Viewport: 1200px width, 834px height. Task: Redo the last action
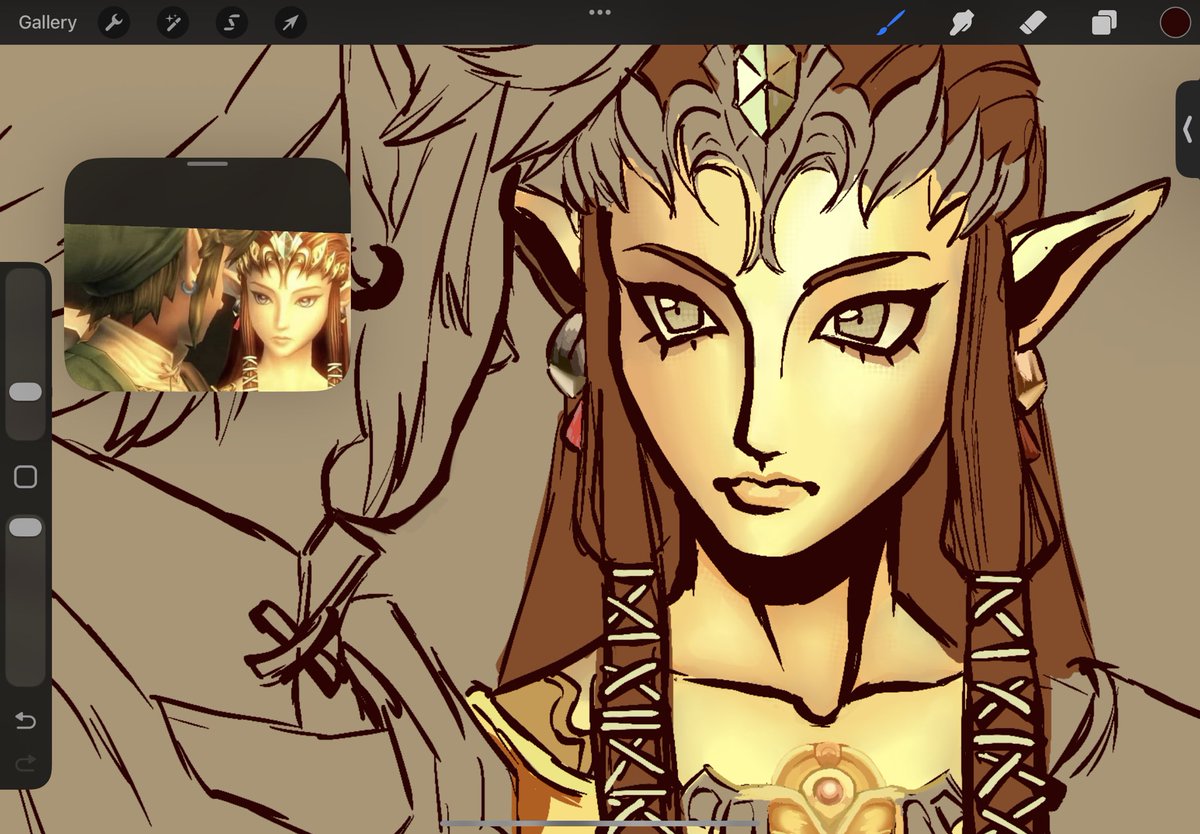click(25, 764)
